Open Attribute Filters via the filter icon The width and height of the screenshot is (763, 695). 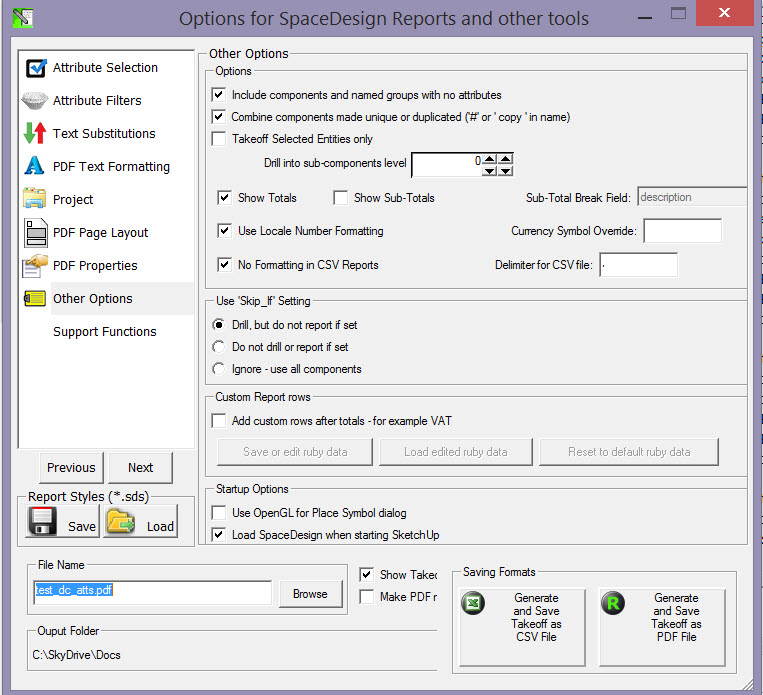(x=35, y=101)
